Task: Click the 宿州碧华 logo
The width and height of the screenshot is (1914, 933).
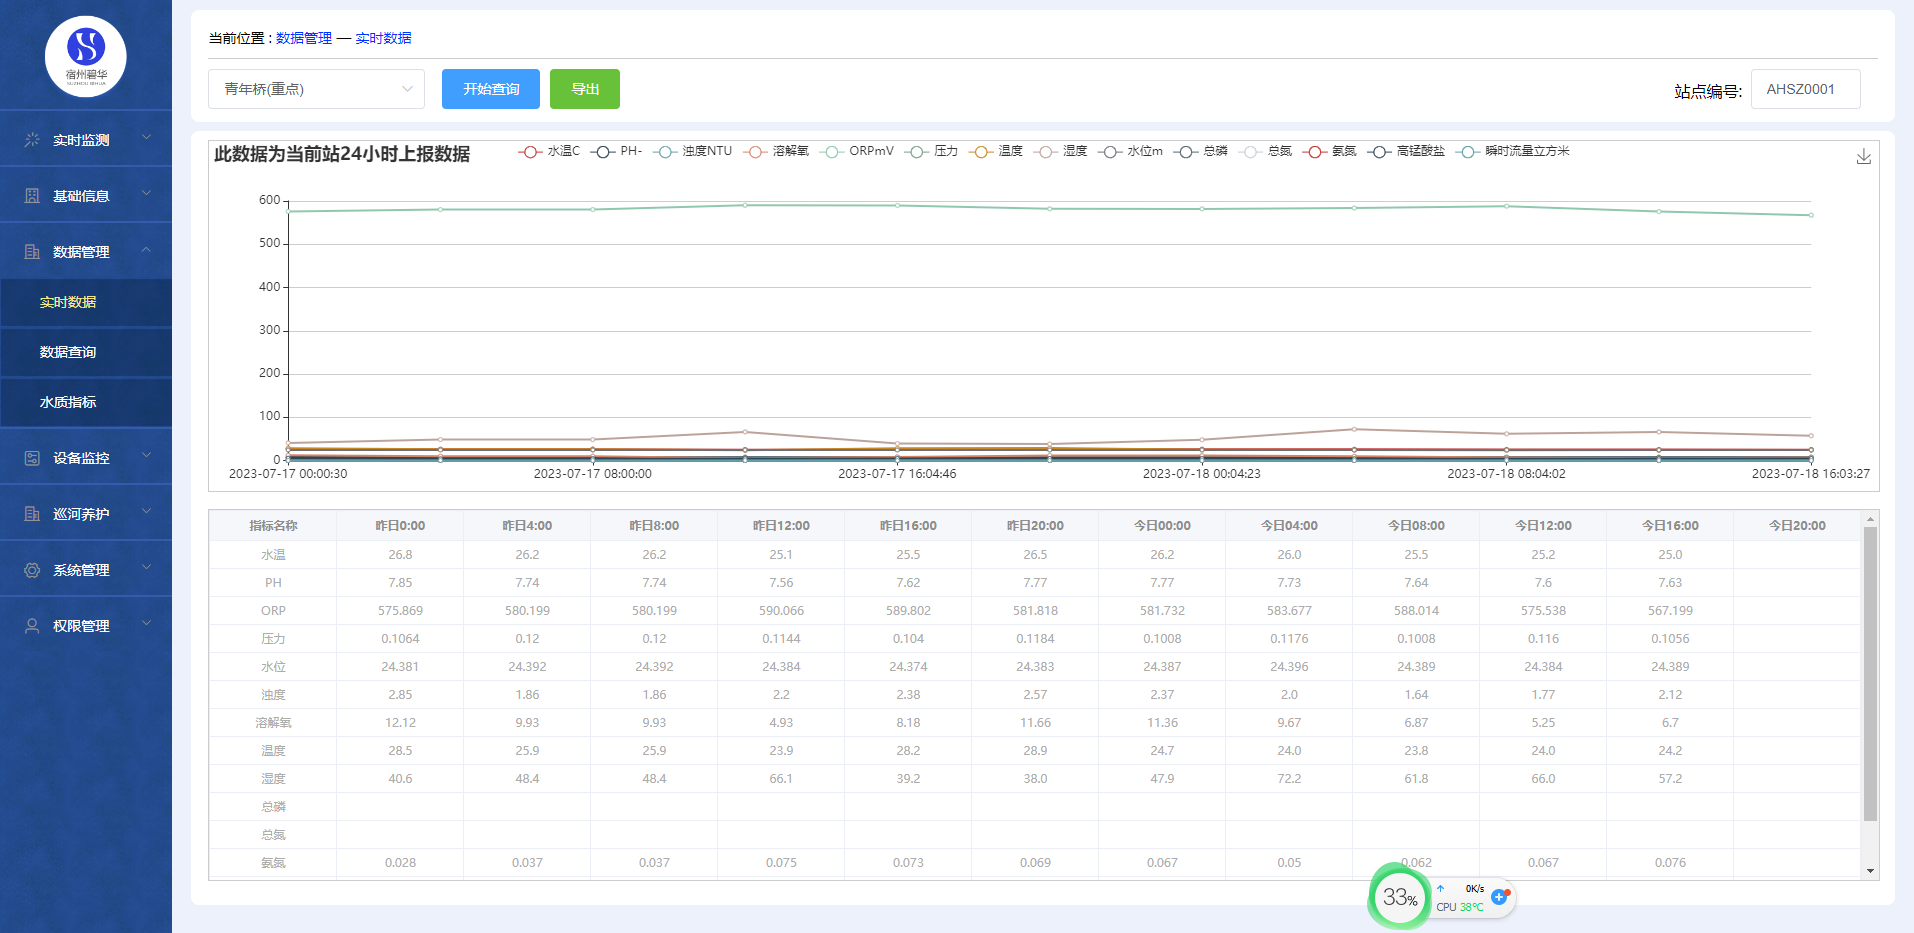Action: 86,56
